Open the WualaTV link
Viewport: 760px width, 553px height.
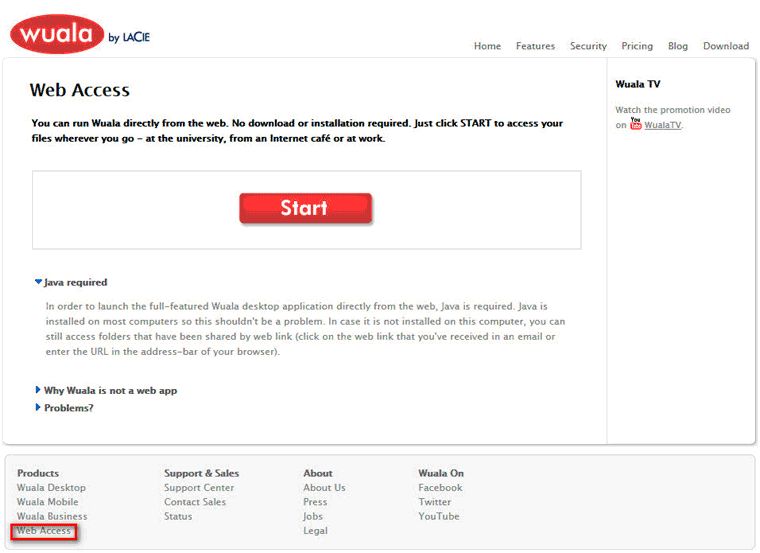pyautogui.click(x=662, y=125)
